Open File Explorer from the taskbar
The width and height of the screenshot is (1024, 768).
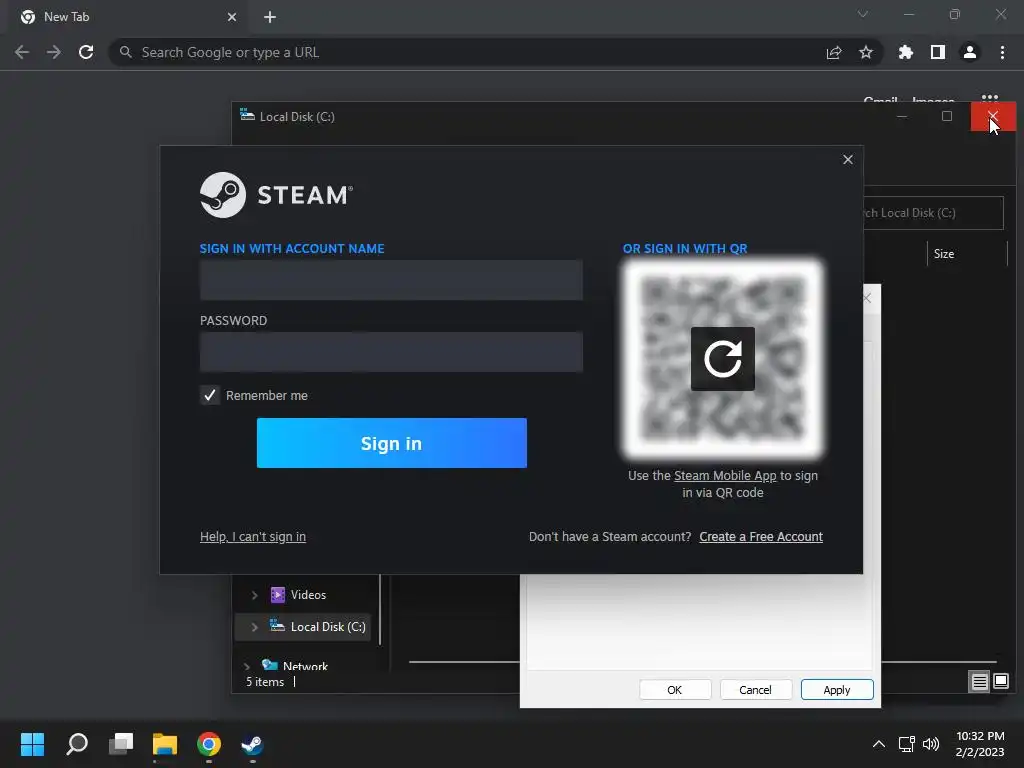[x=165, y=744]
